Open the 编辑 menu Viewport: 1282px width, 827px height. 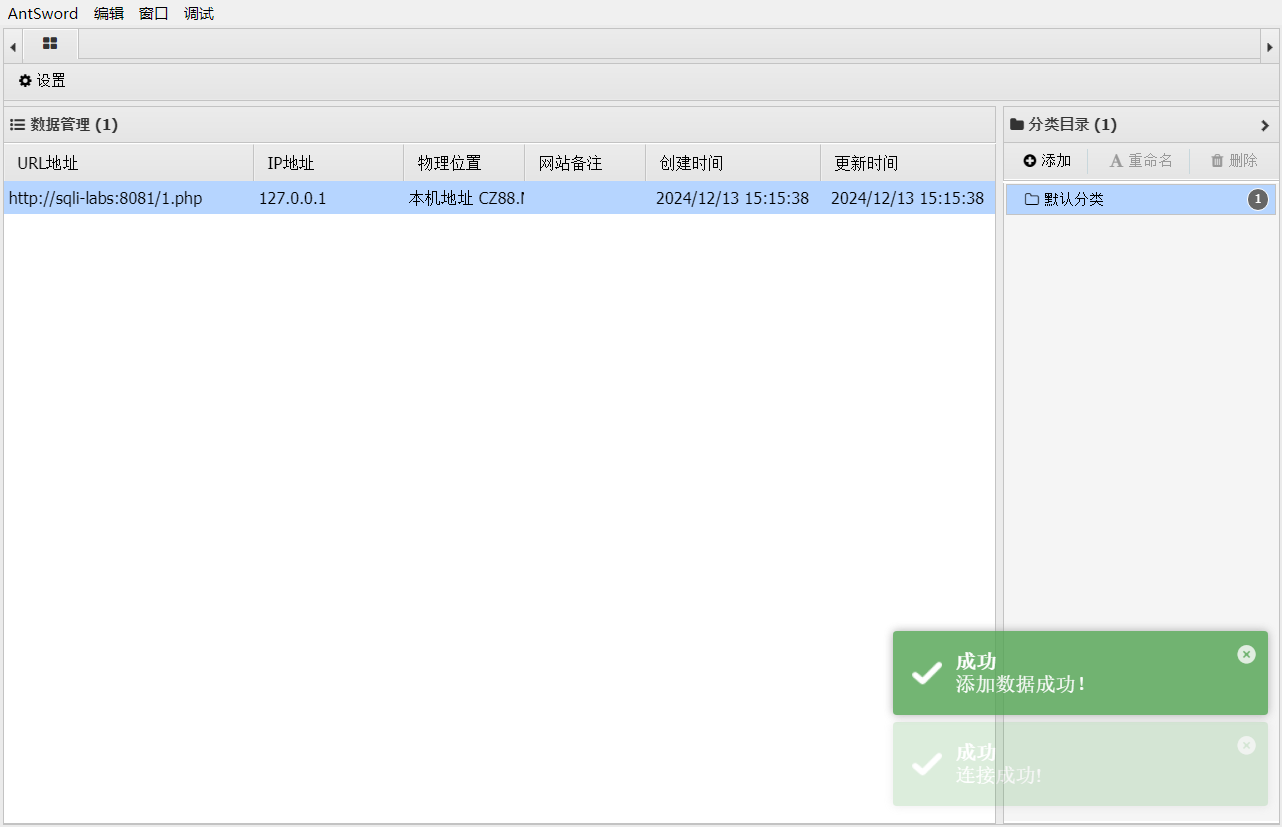click(x=109, y=14)
